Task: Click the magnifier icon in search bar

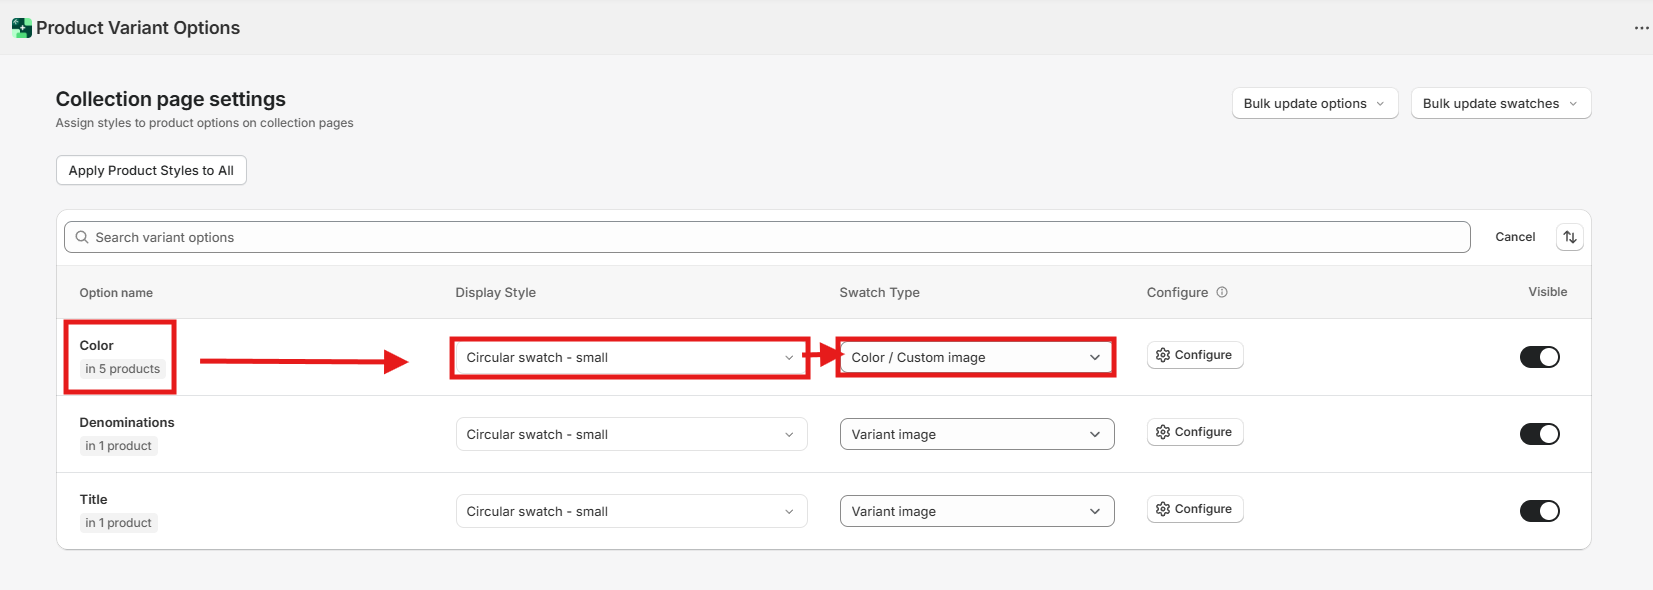Action: click(x=82, y=237)
